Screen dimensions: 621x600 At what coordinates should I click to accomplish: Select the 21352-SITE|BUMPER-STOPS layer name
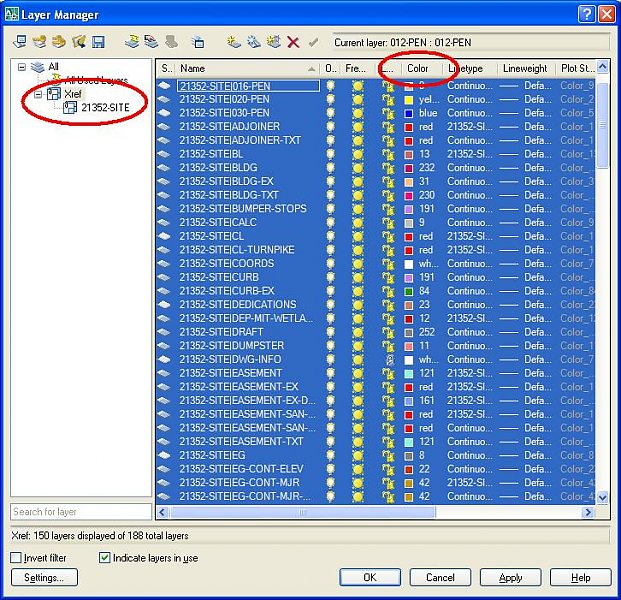pos(243,209)
